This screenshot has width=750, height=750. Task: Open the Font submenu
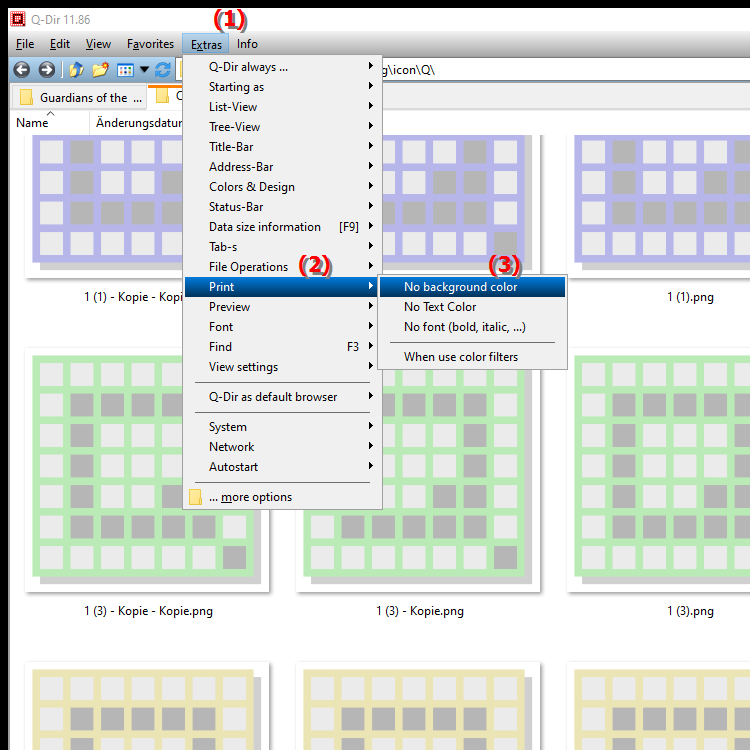point(283,327)
